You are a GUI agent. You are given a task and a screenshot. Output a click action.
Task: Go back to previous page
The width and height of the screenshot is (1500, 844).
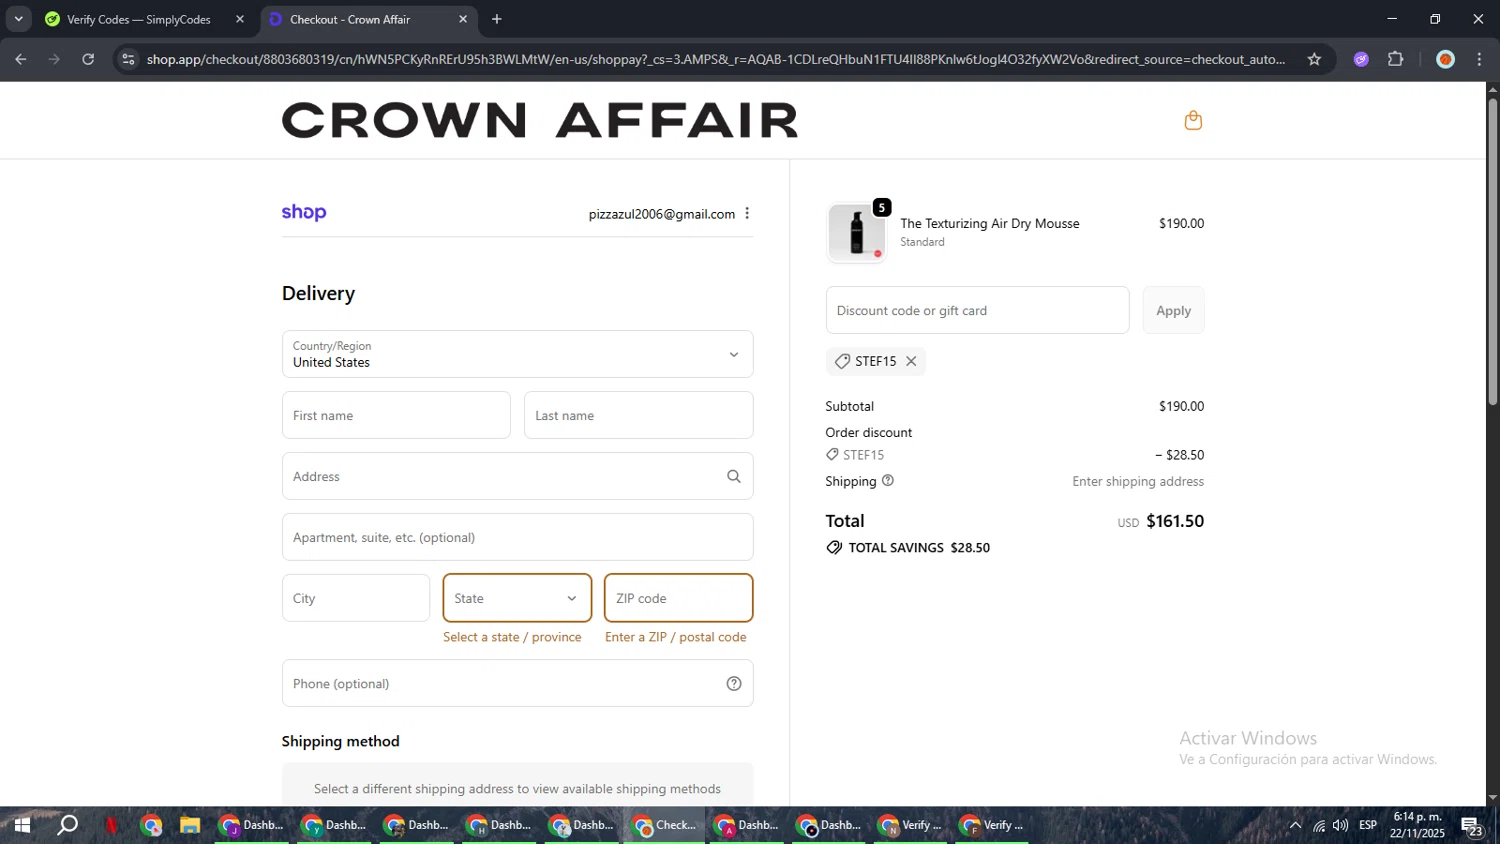[x=21, y=59]
